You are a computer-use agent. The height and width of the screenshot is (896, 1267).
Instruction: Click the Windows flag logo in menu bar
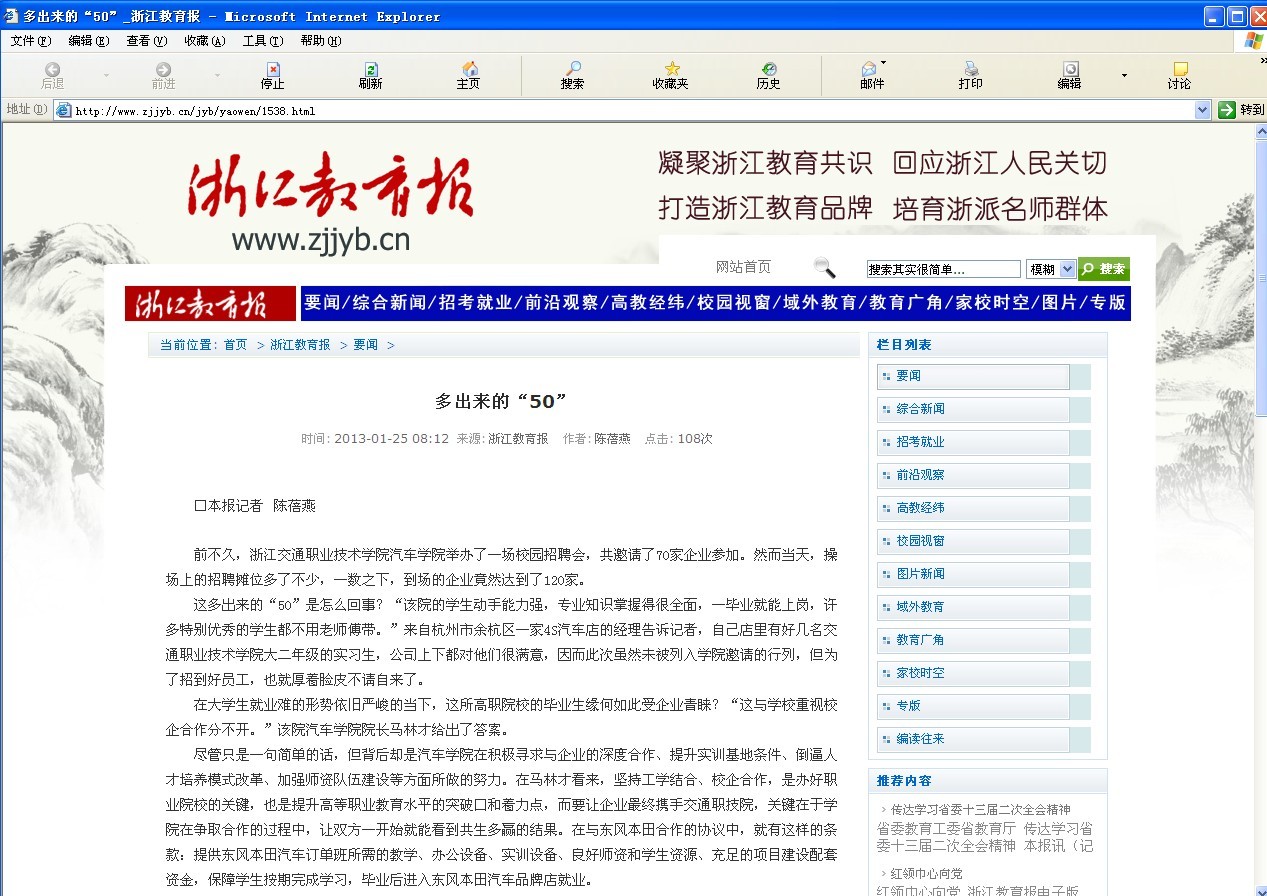coord(1253,41)
